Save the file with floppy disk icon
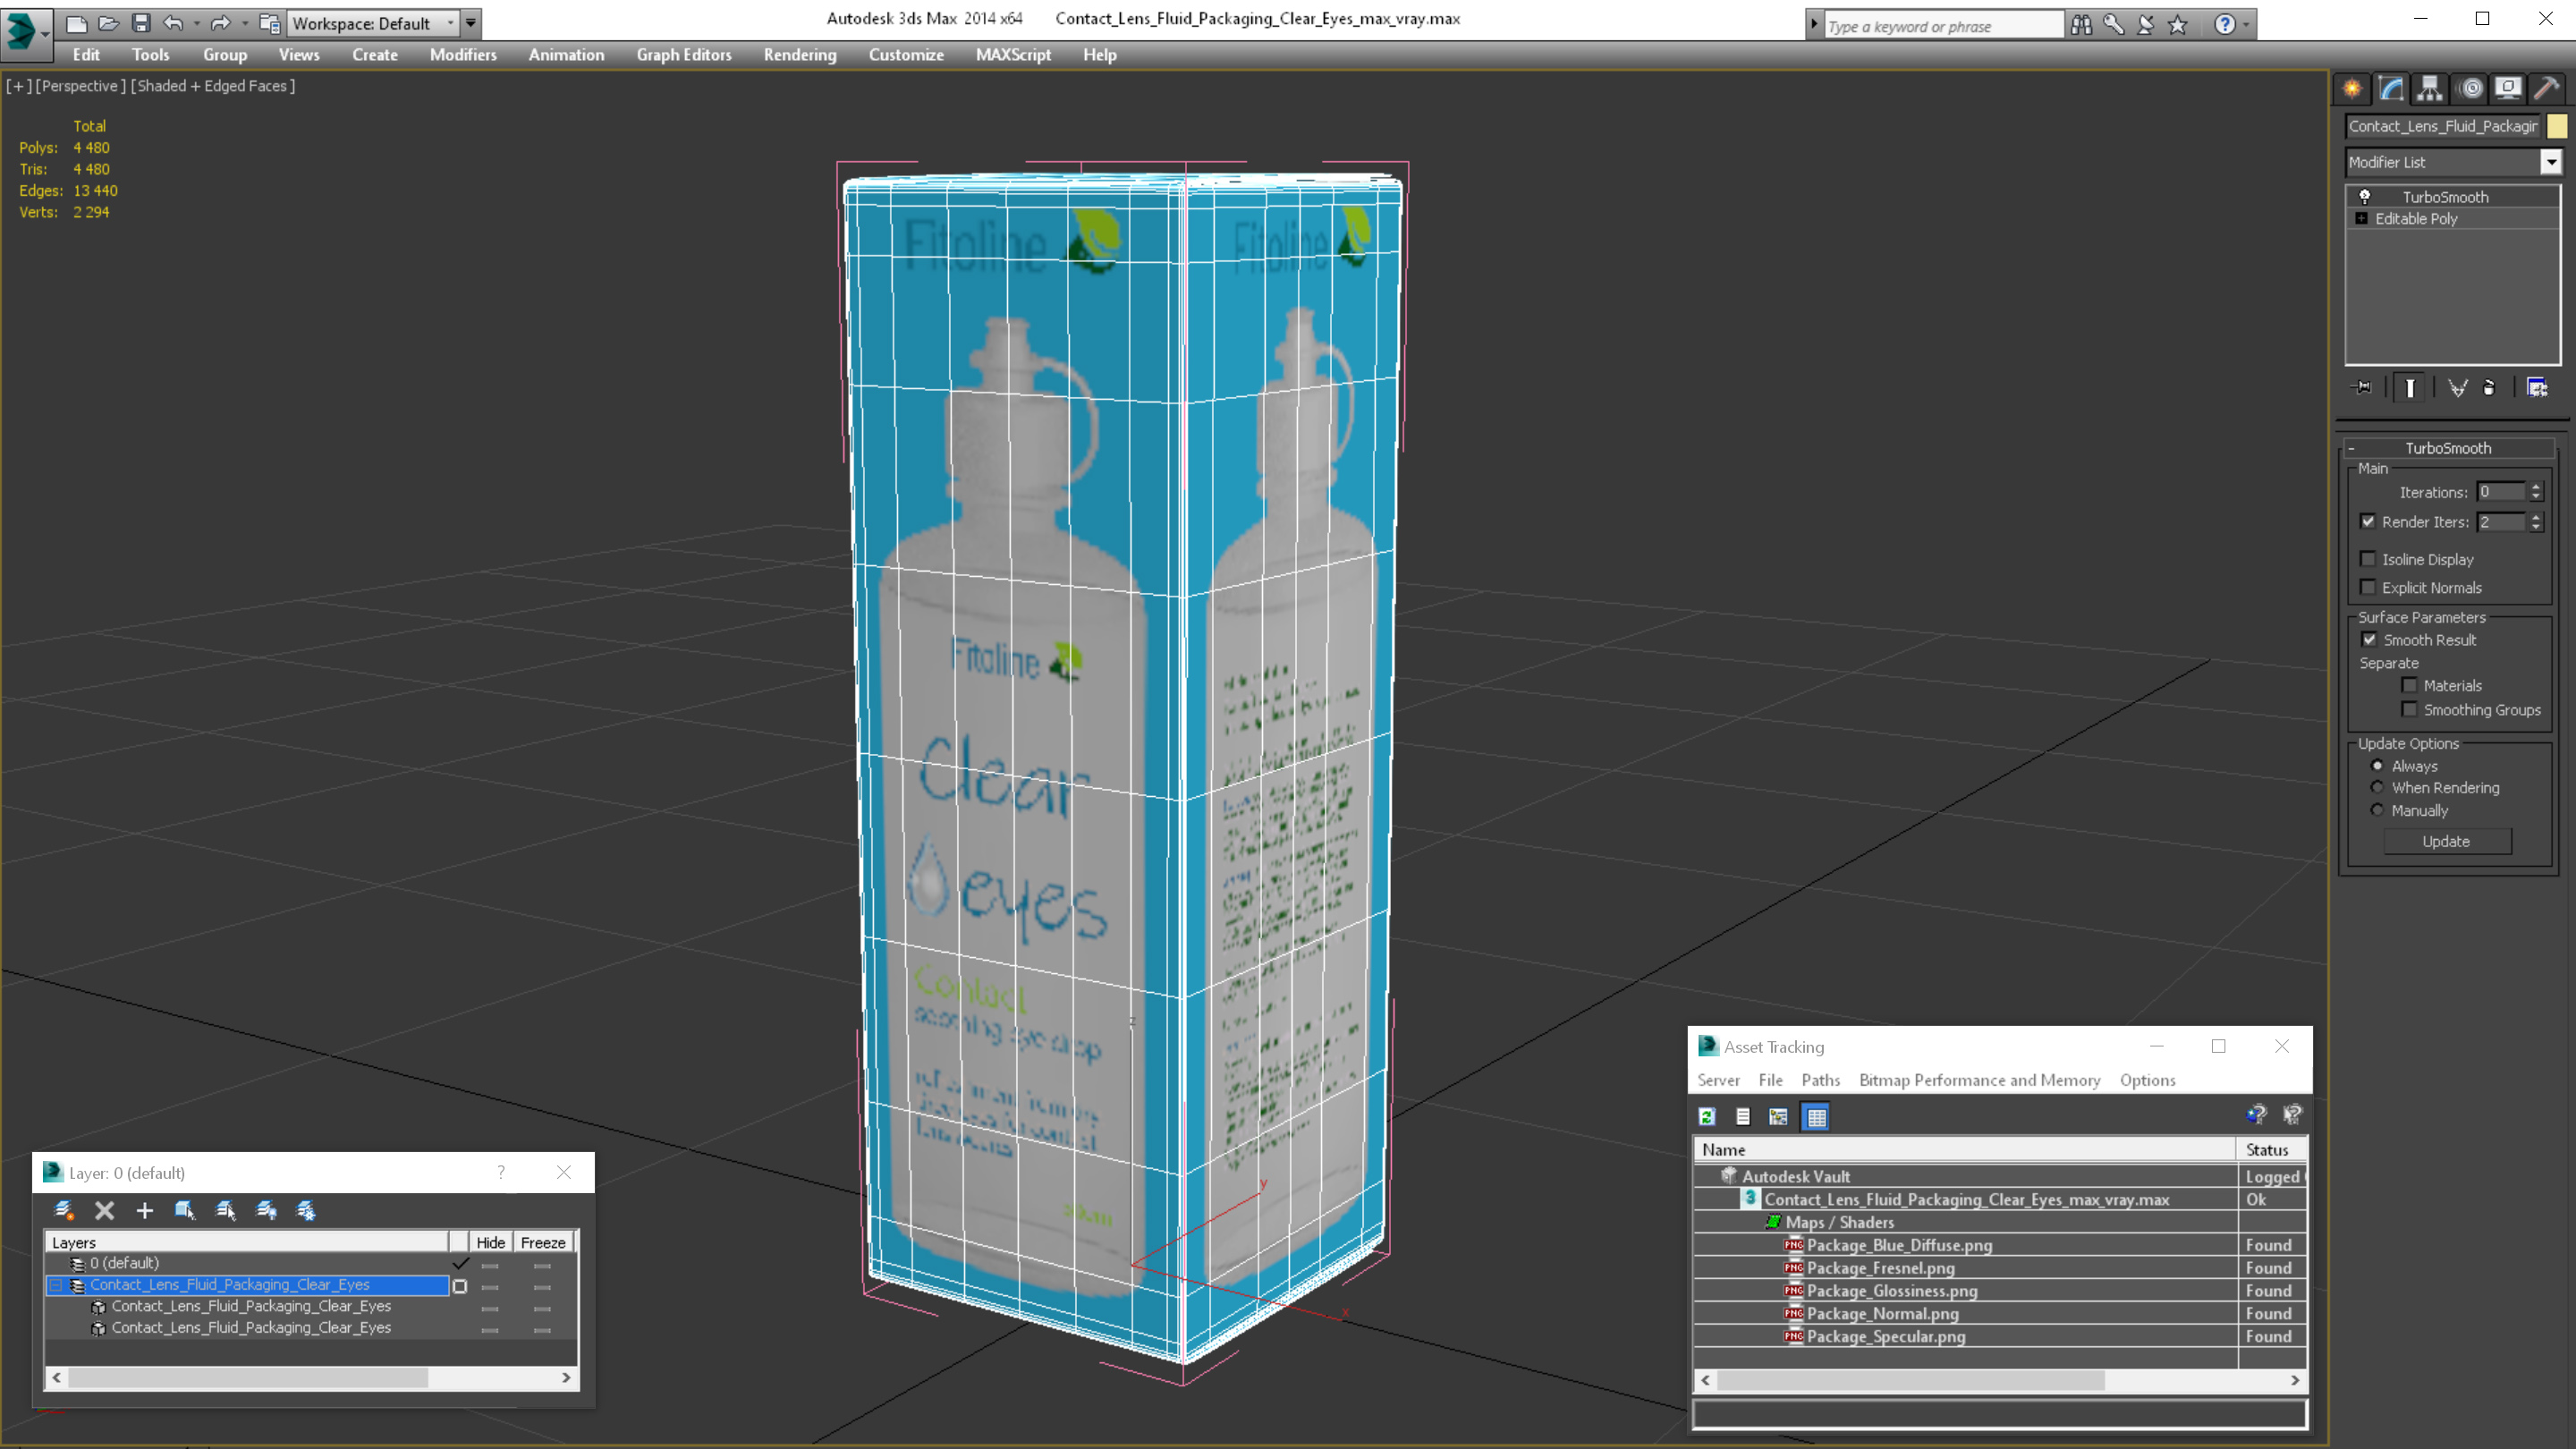This screenshot has width=2576, height=1449. point(141,23)
